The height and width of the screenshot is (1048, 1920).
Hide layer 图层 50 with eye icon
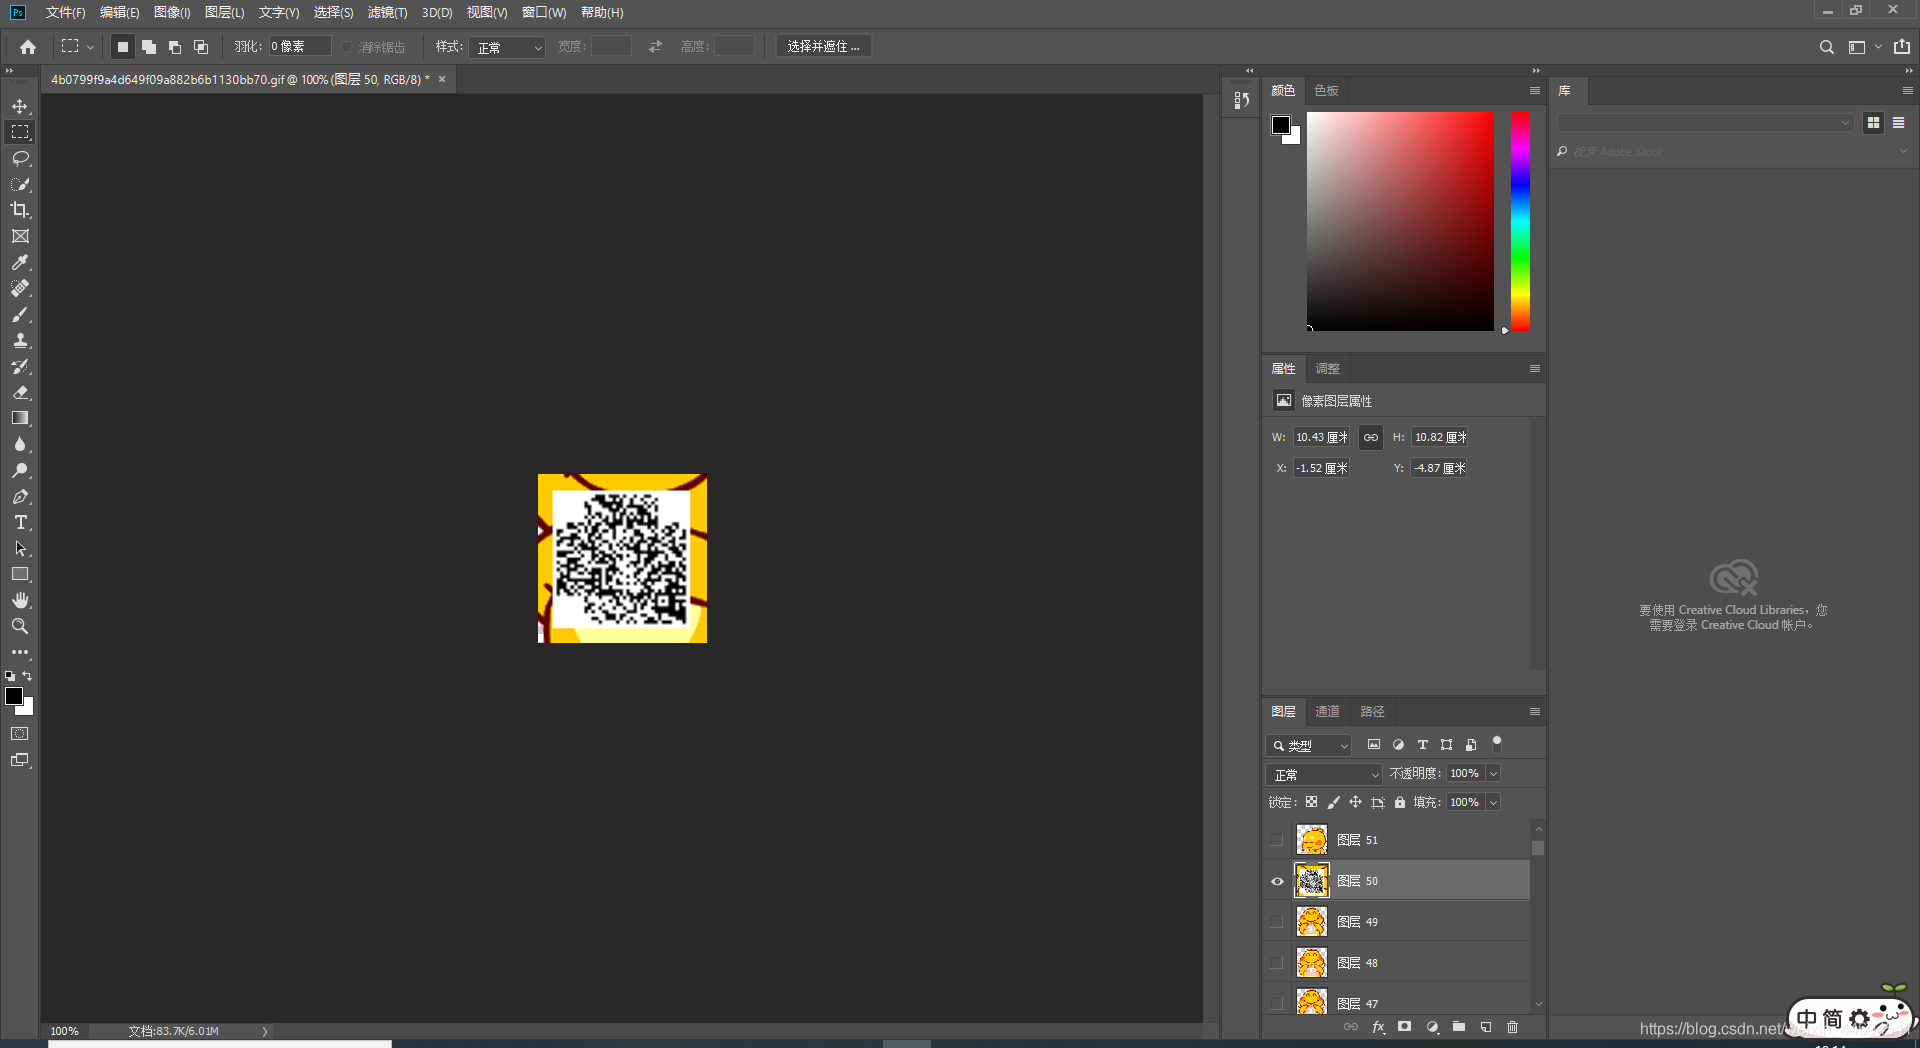pos(1277,881)
